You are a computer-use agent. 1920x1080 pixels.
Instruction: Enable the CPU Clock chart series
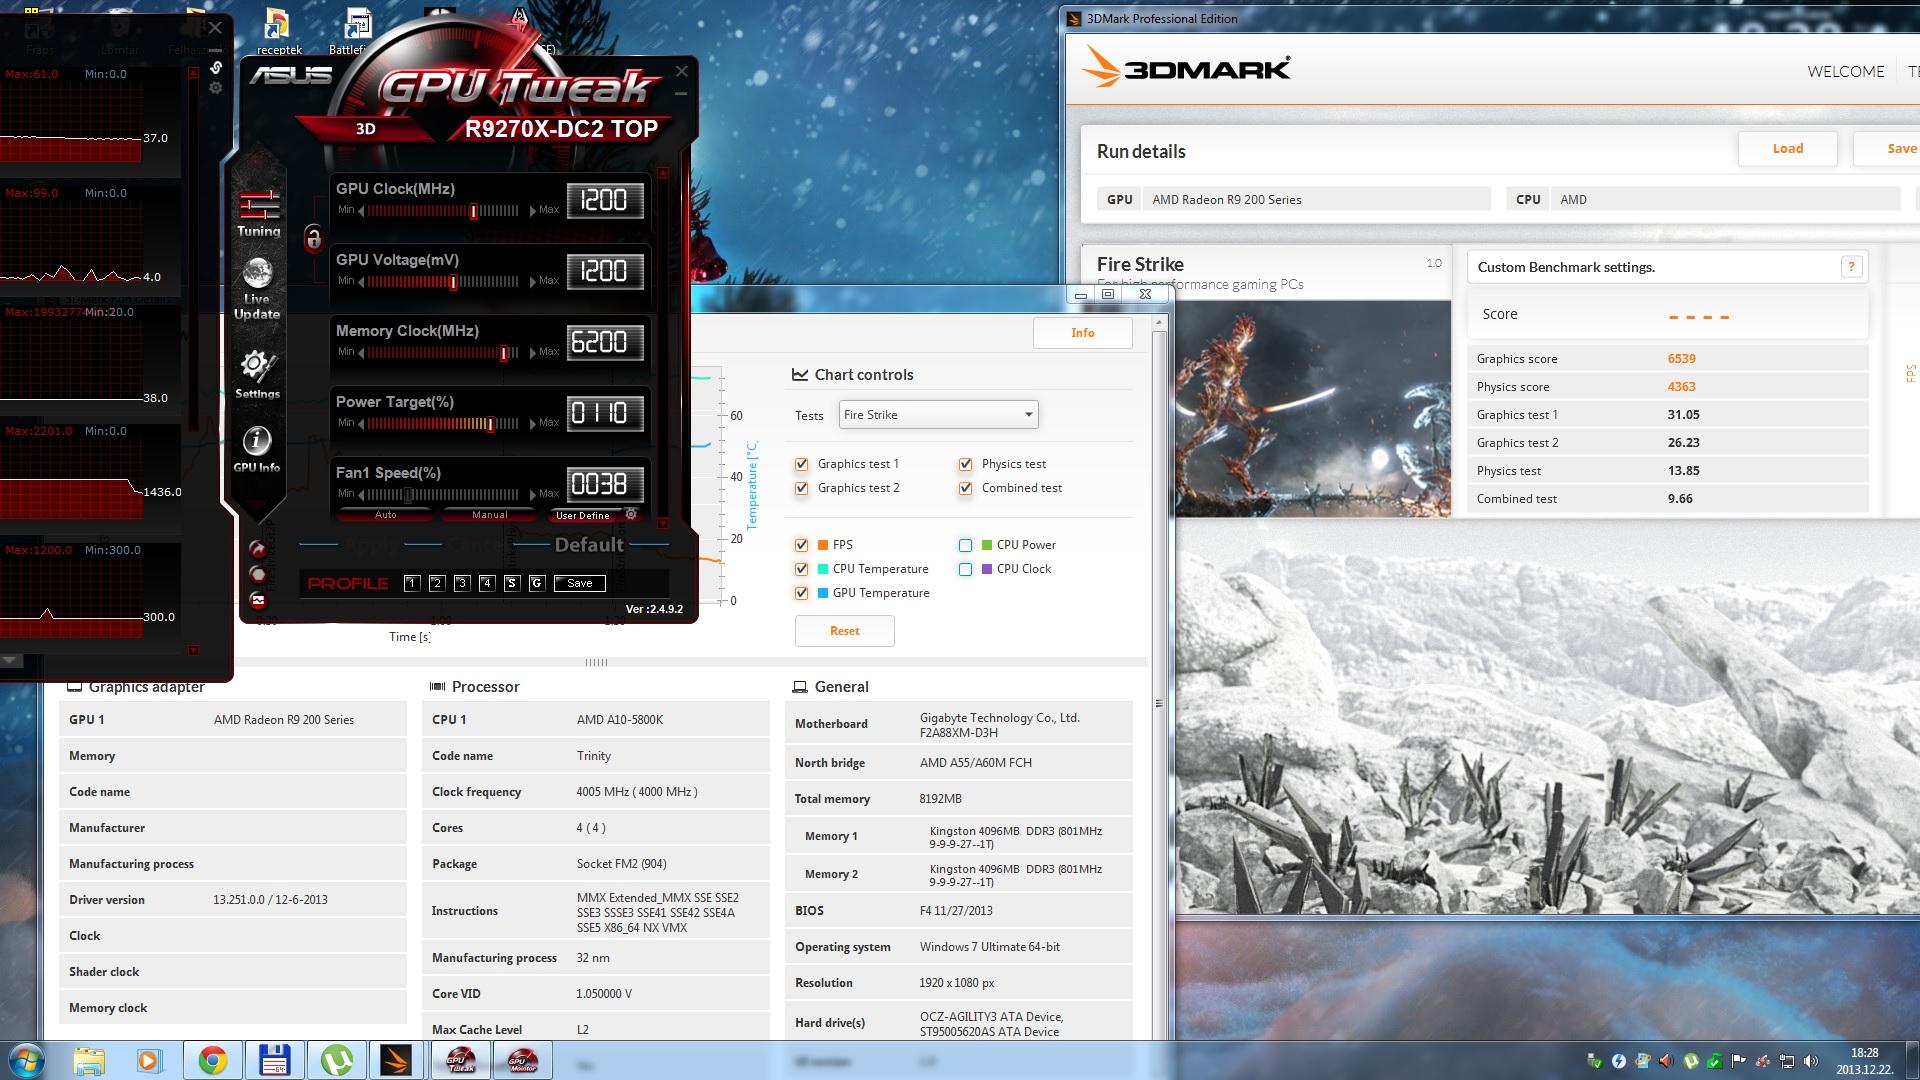click(x=965, y=569)
